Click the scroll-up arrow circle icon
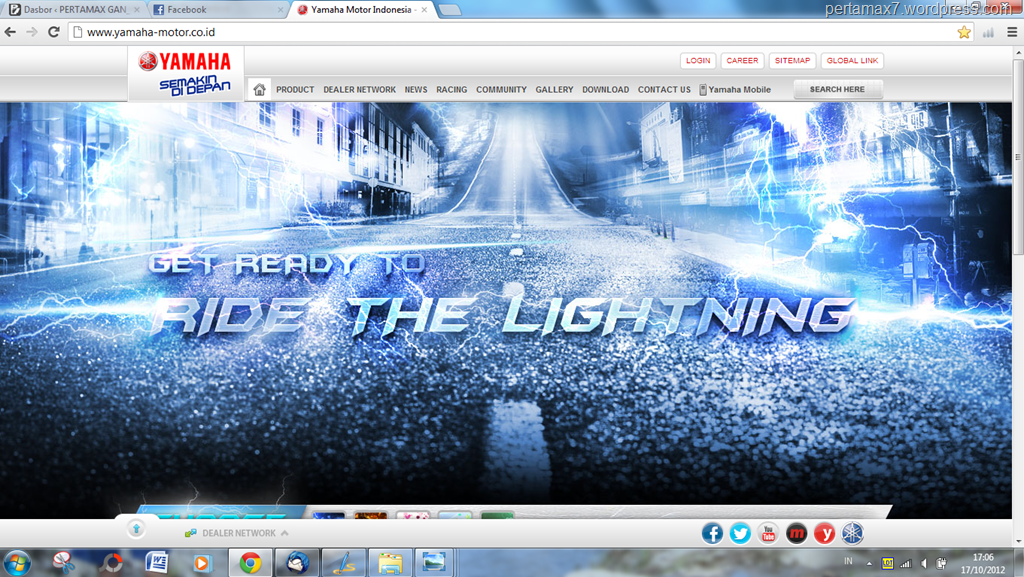Image resolution: width=1024 pixels, height=577 pixels. pyautogui.click(x=136, y=529)
